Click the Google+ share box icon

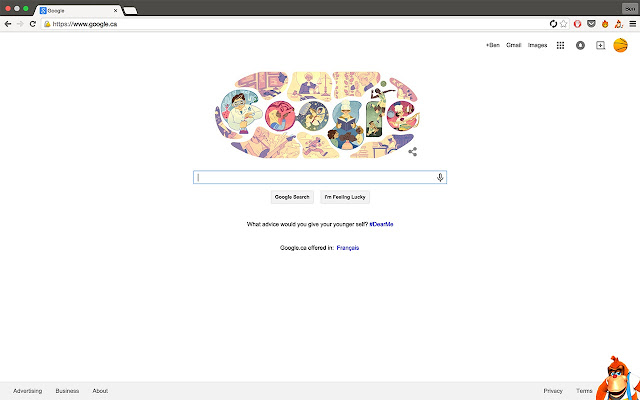600,45
